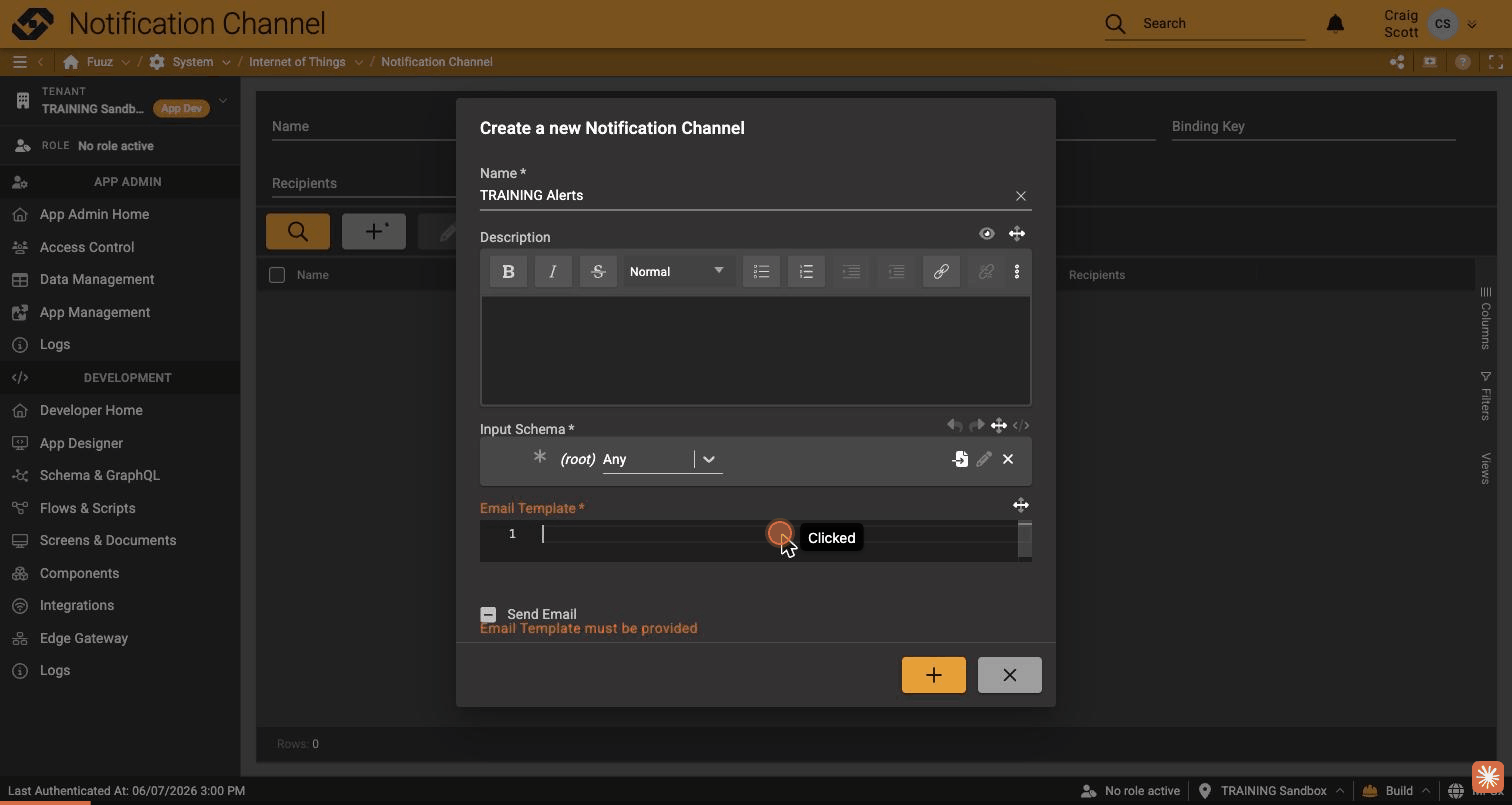Click the orange search button behind dialog
The image size is (1512, 805).
point(298,231)
